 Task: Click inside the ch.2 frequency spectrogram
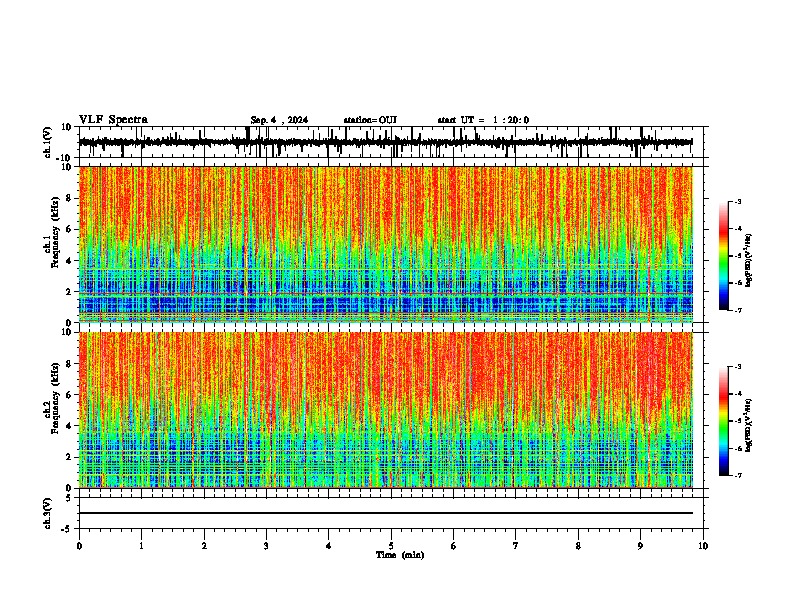(385, 410)
